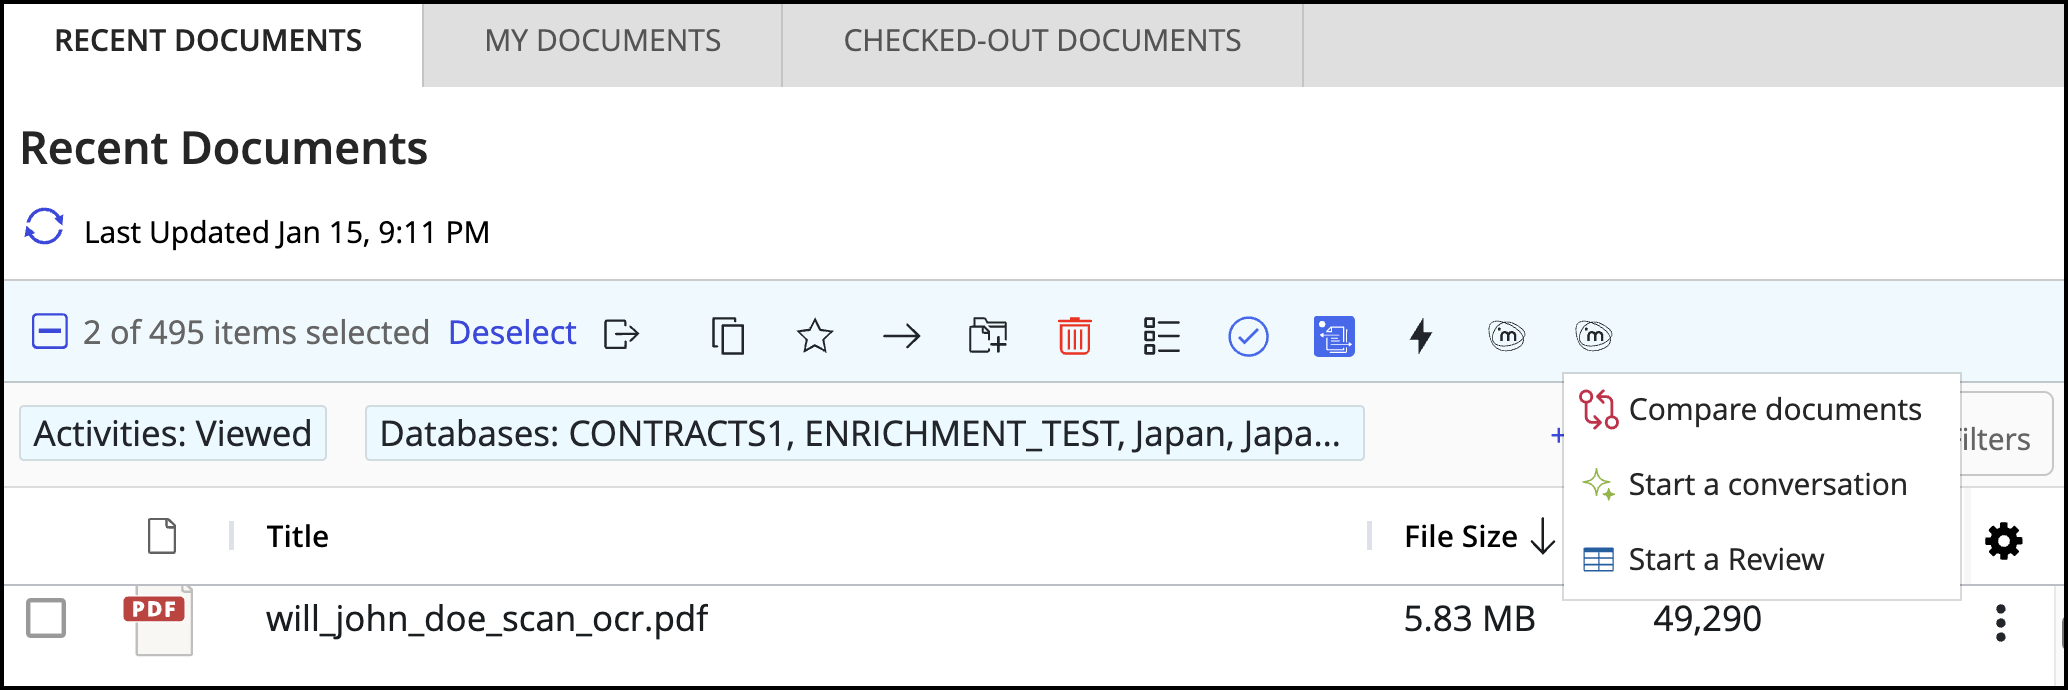
Task: Click the move arrow icon in toolbar
Action: point(901,336)
